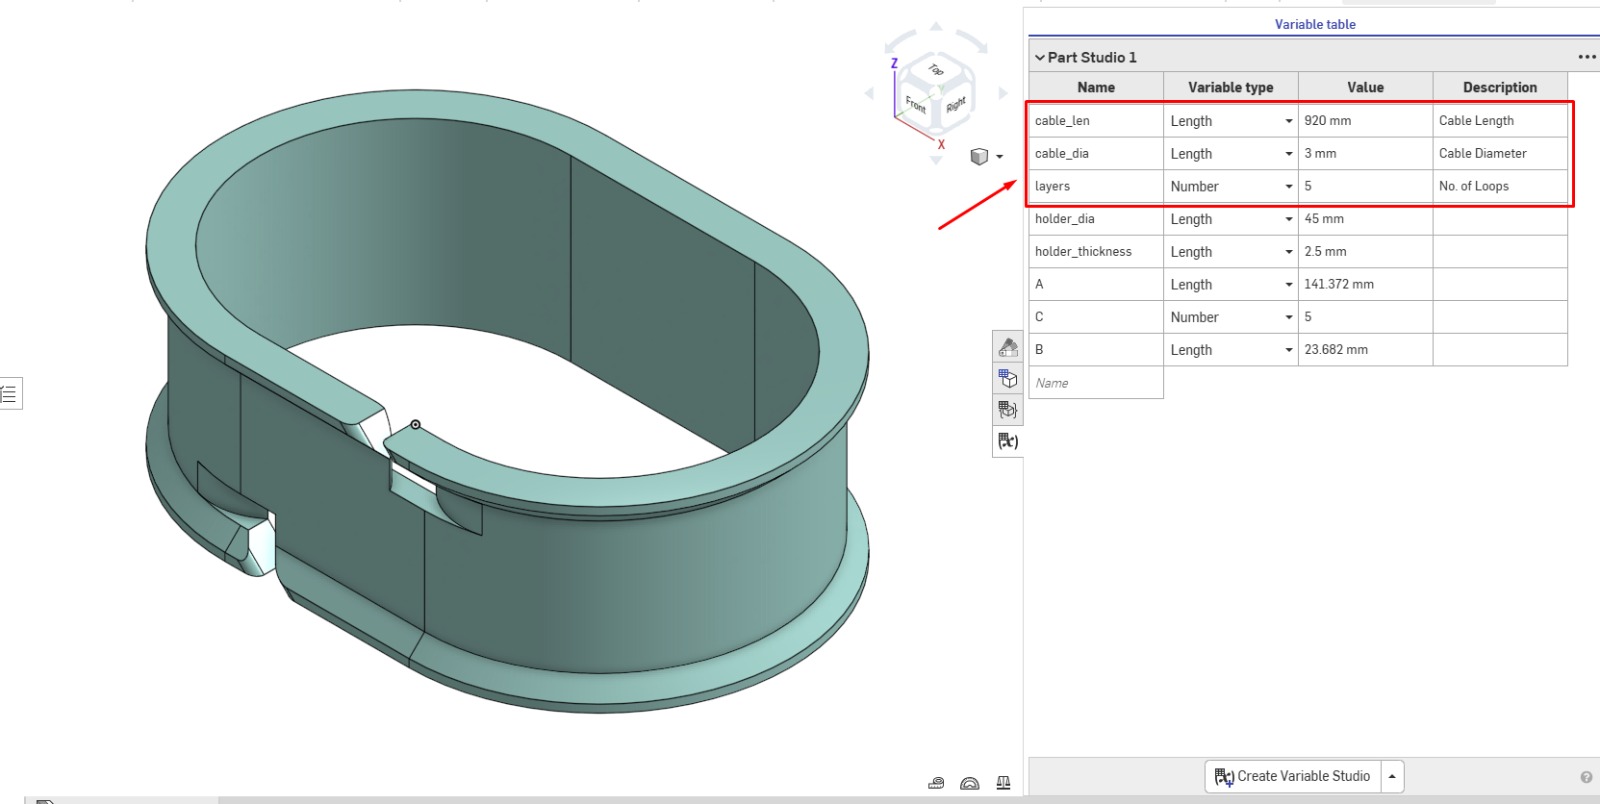Rotate view with cube's right arrow

pos(1003,93)
